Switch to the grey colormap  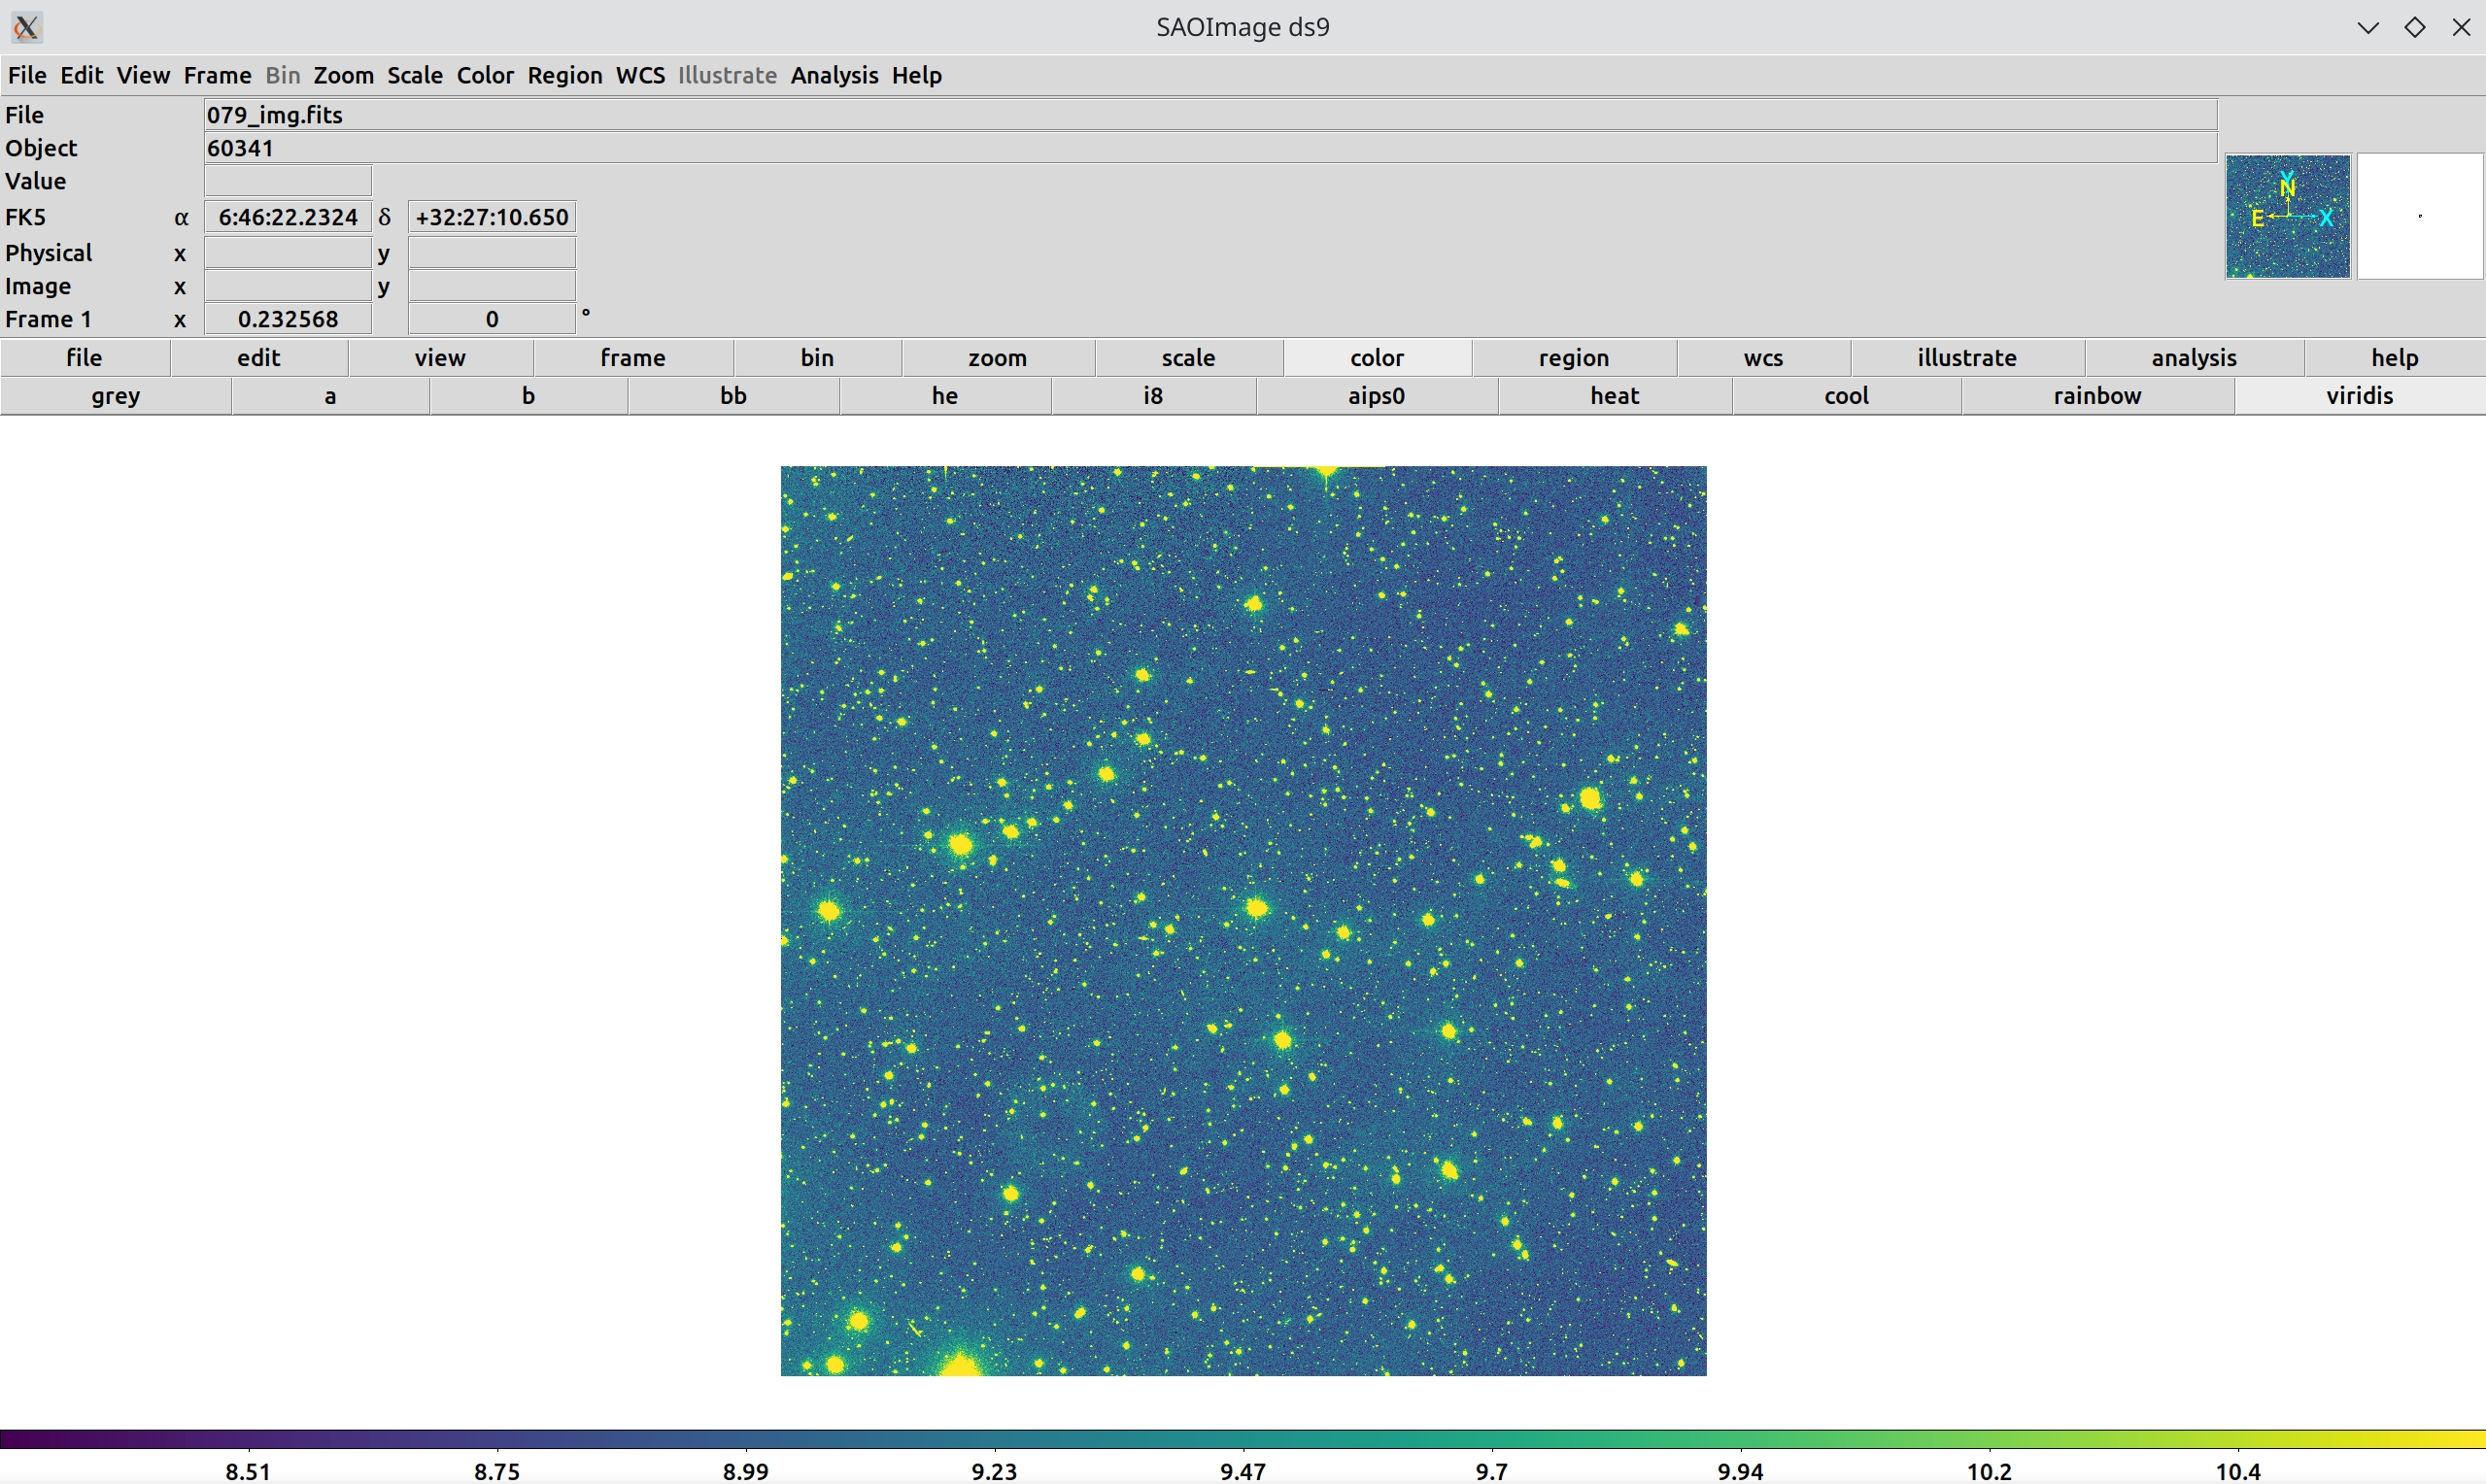(x=115, y=396)
